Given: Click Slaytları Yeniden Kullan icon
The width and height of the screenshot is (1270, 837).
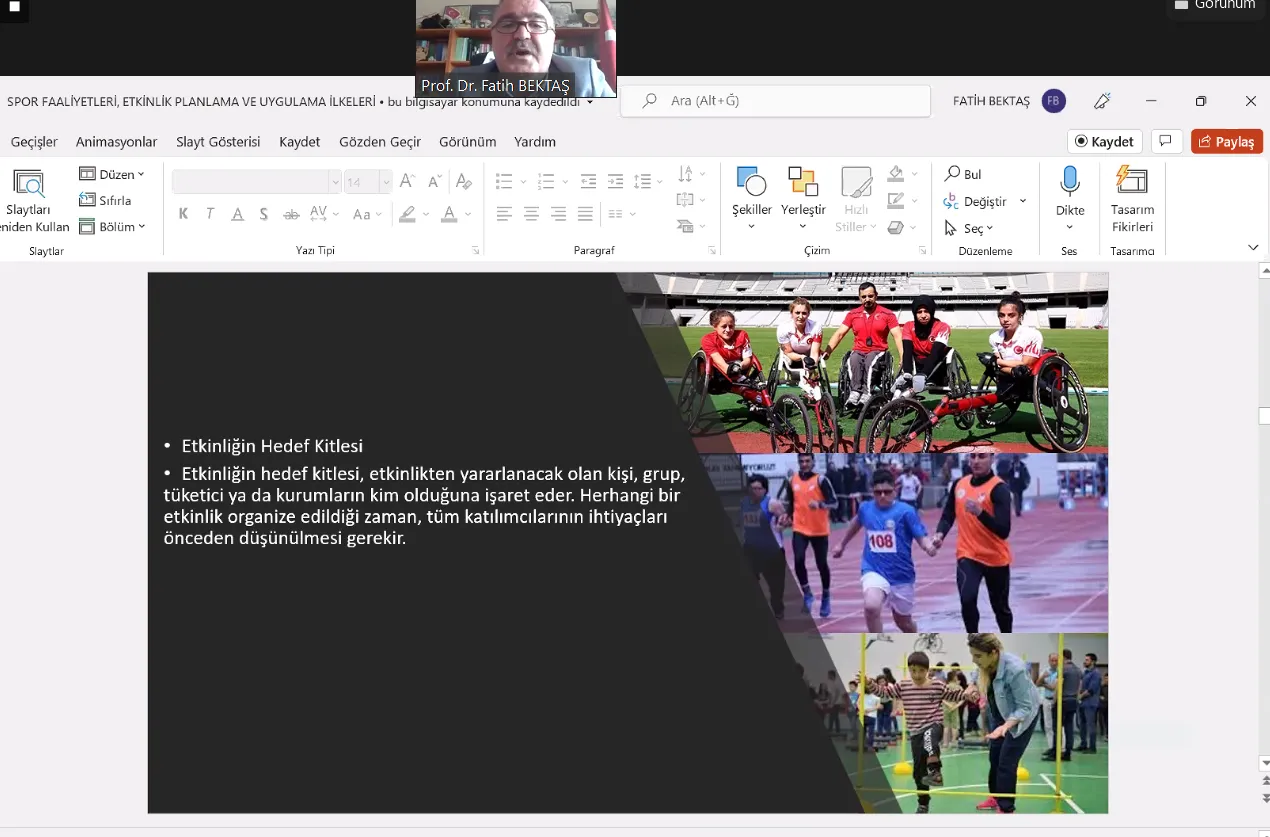Looking at the screenshot, I should [28, 184].
